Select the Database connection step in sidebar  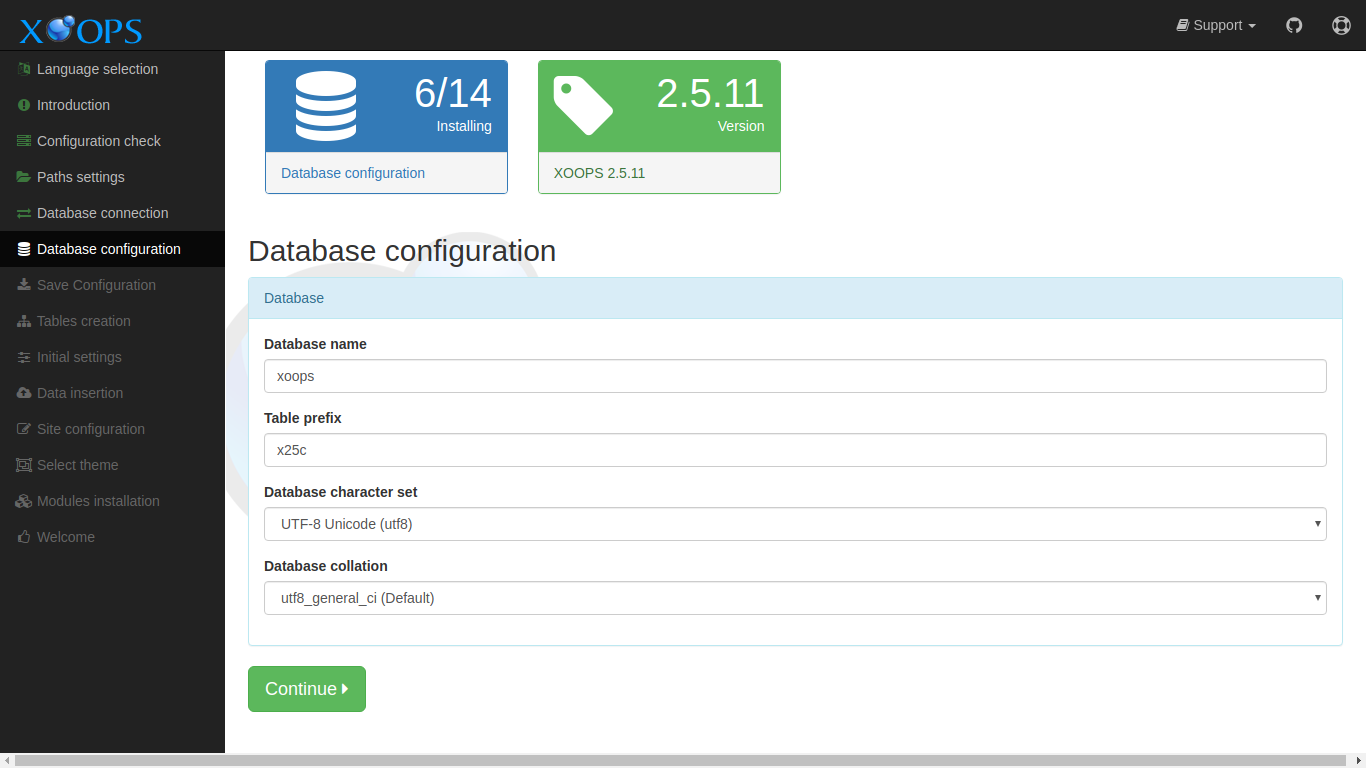pos(103,212)
